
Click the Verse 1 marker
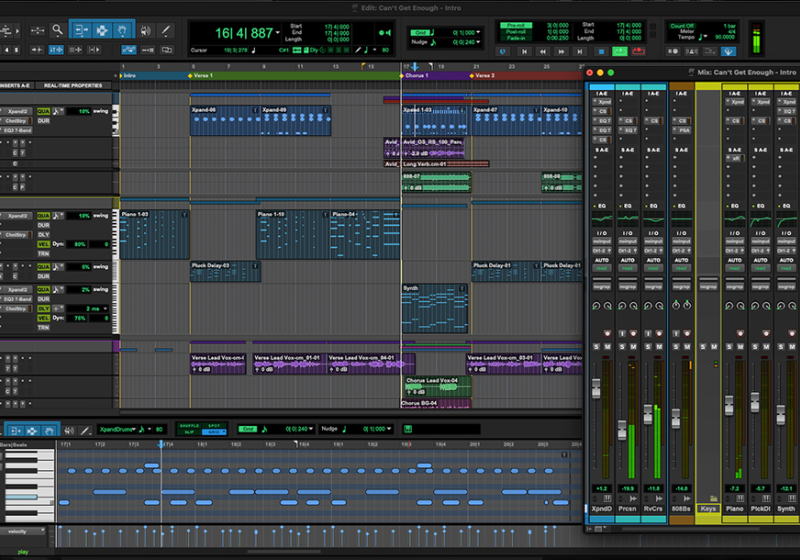click(x=201, y=75)
